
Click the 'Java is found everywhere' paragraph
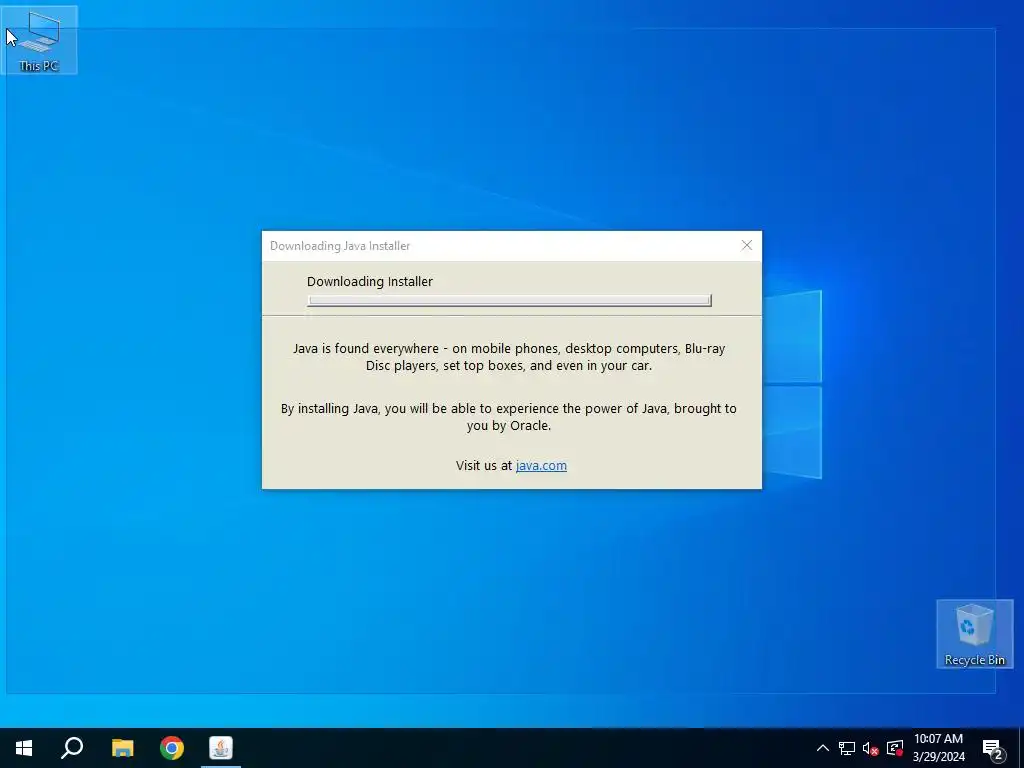point(509,357)
